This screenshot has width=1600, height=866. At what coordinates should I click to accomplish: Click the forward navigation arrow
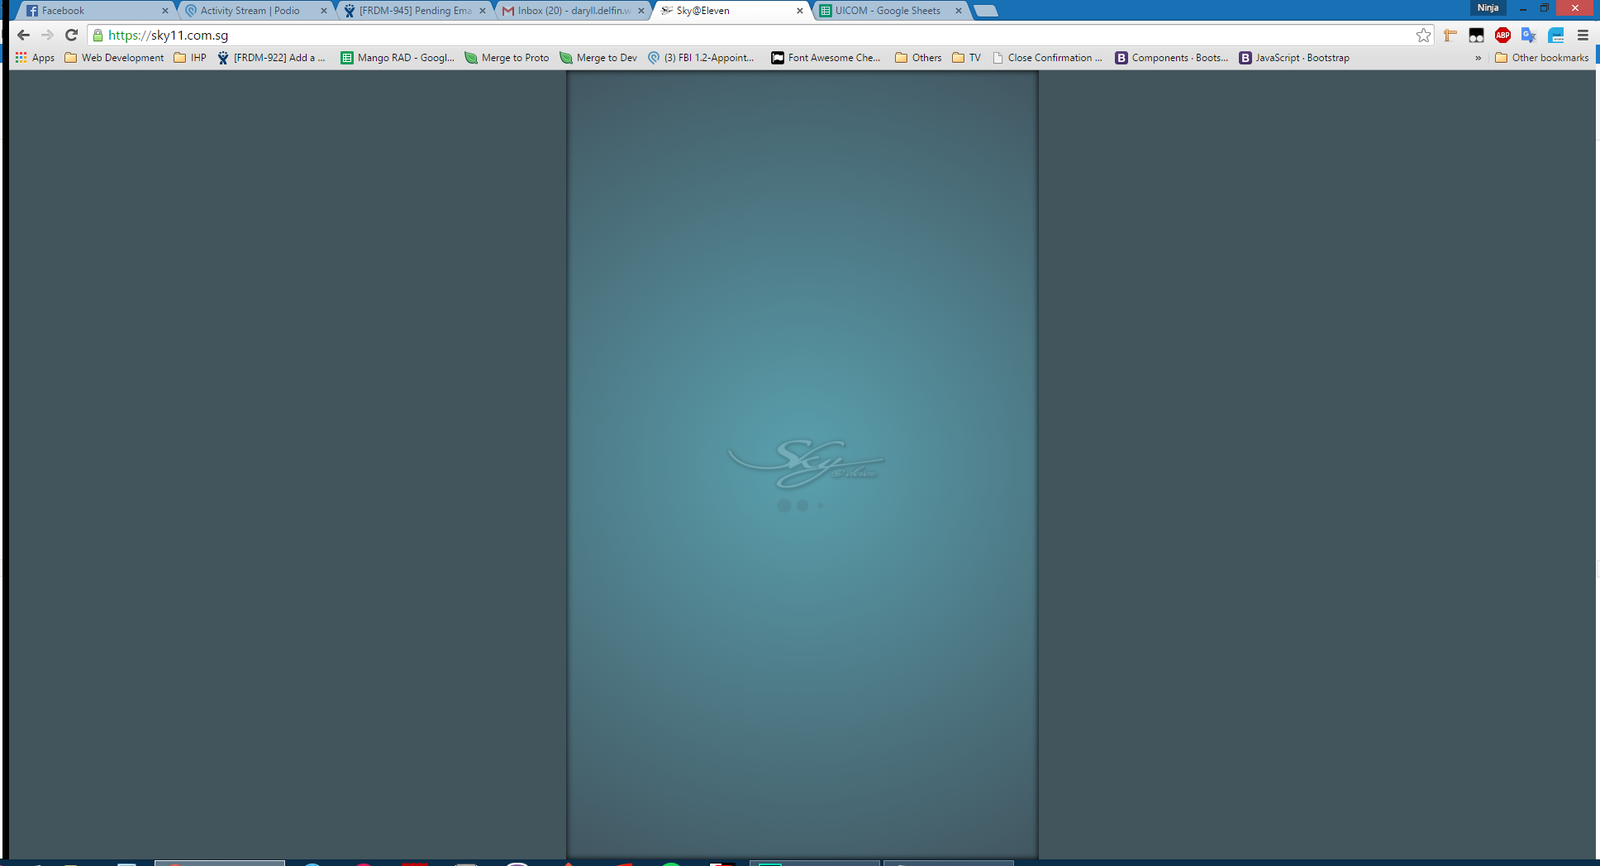(47, 35)
